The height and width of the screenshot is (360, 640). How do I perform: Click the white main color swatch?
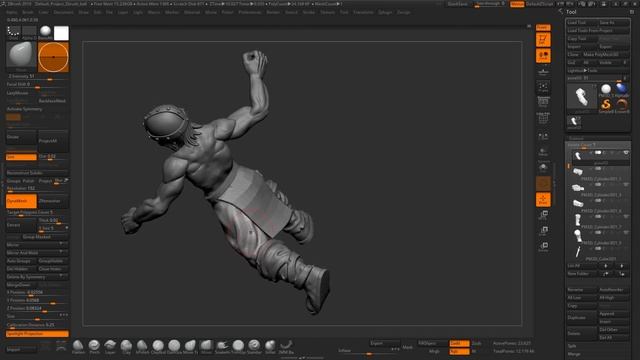tap(61, 33)
